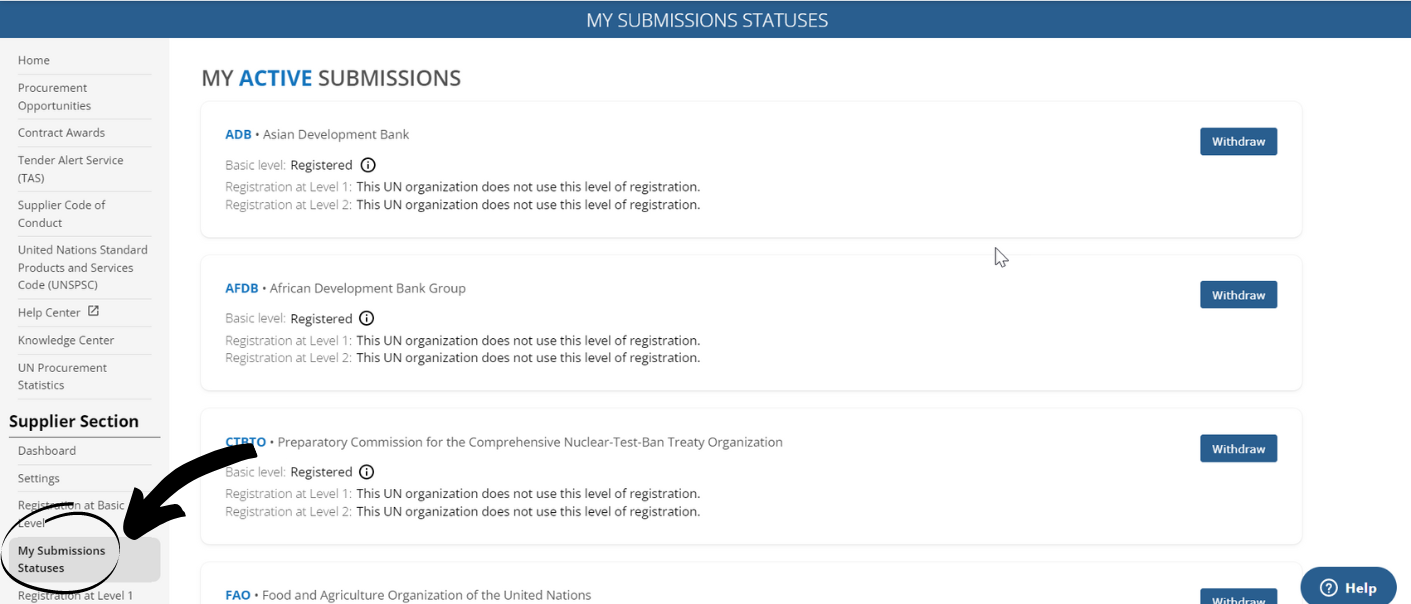1411x604 pixels.
Task: Open supplier Dashboard
Action: click(x=47, y=451)
